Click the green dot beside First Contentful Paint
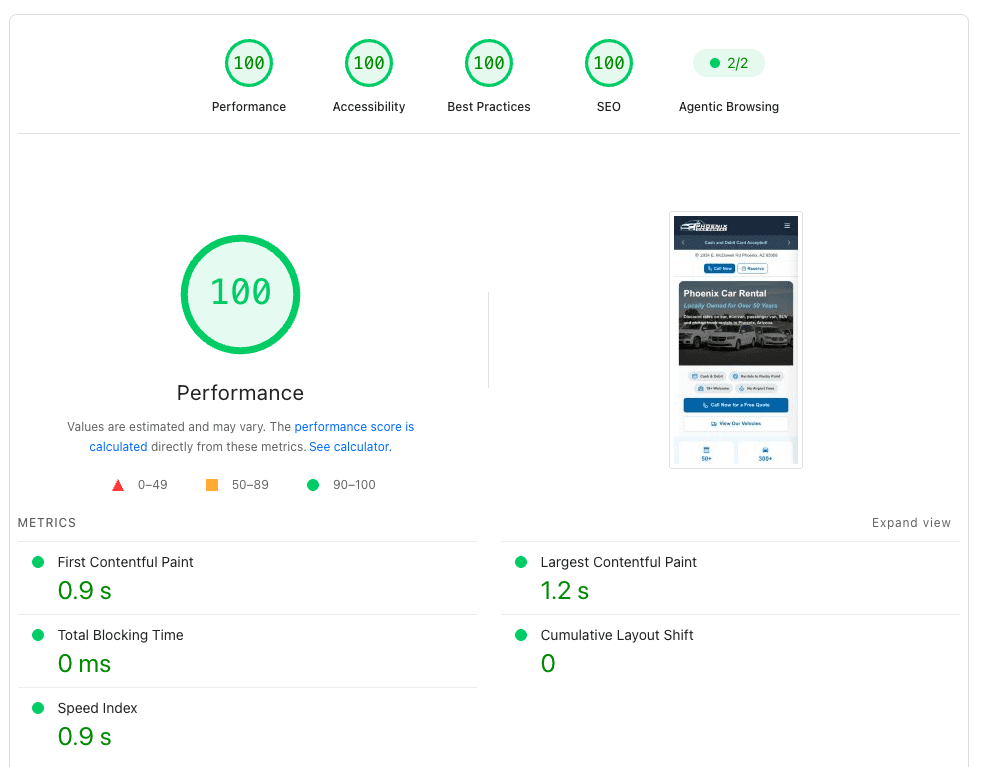This screenshot has width=984, height=767. tap(38, 562)
